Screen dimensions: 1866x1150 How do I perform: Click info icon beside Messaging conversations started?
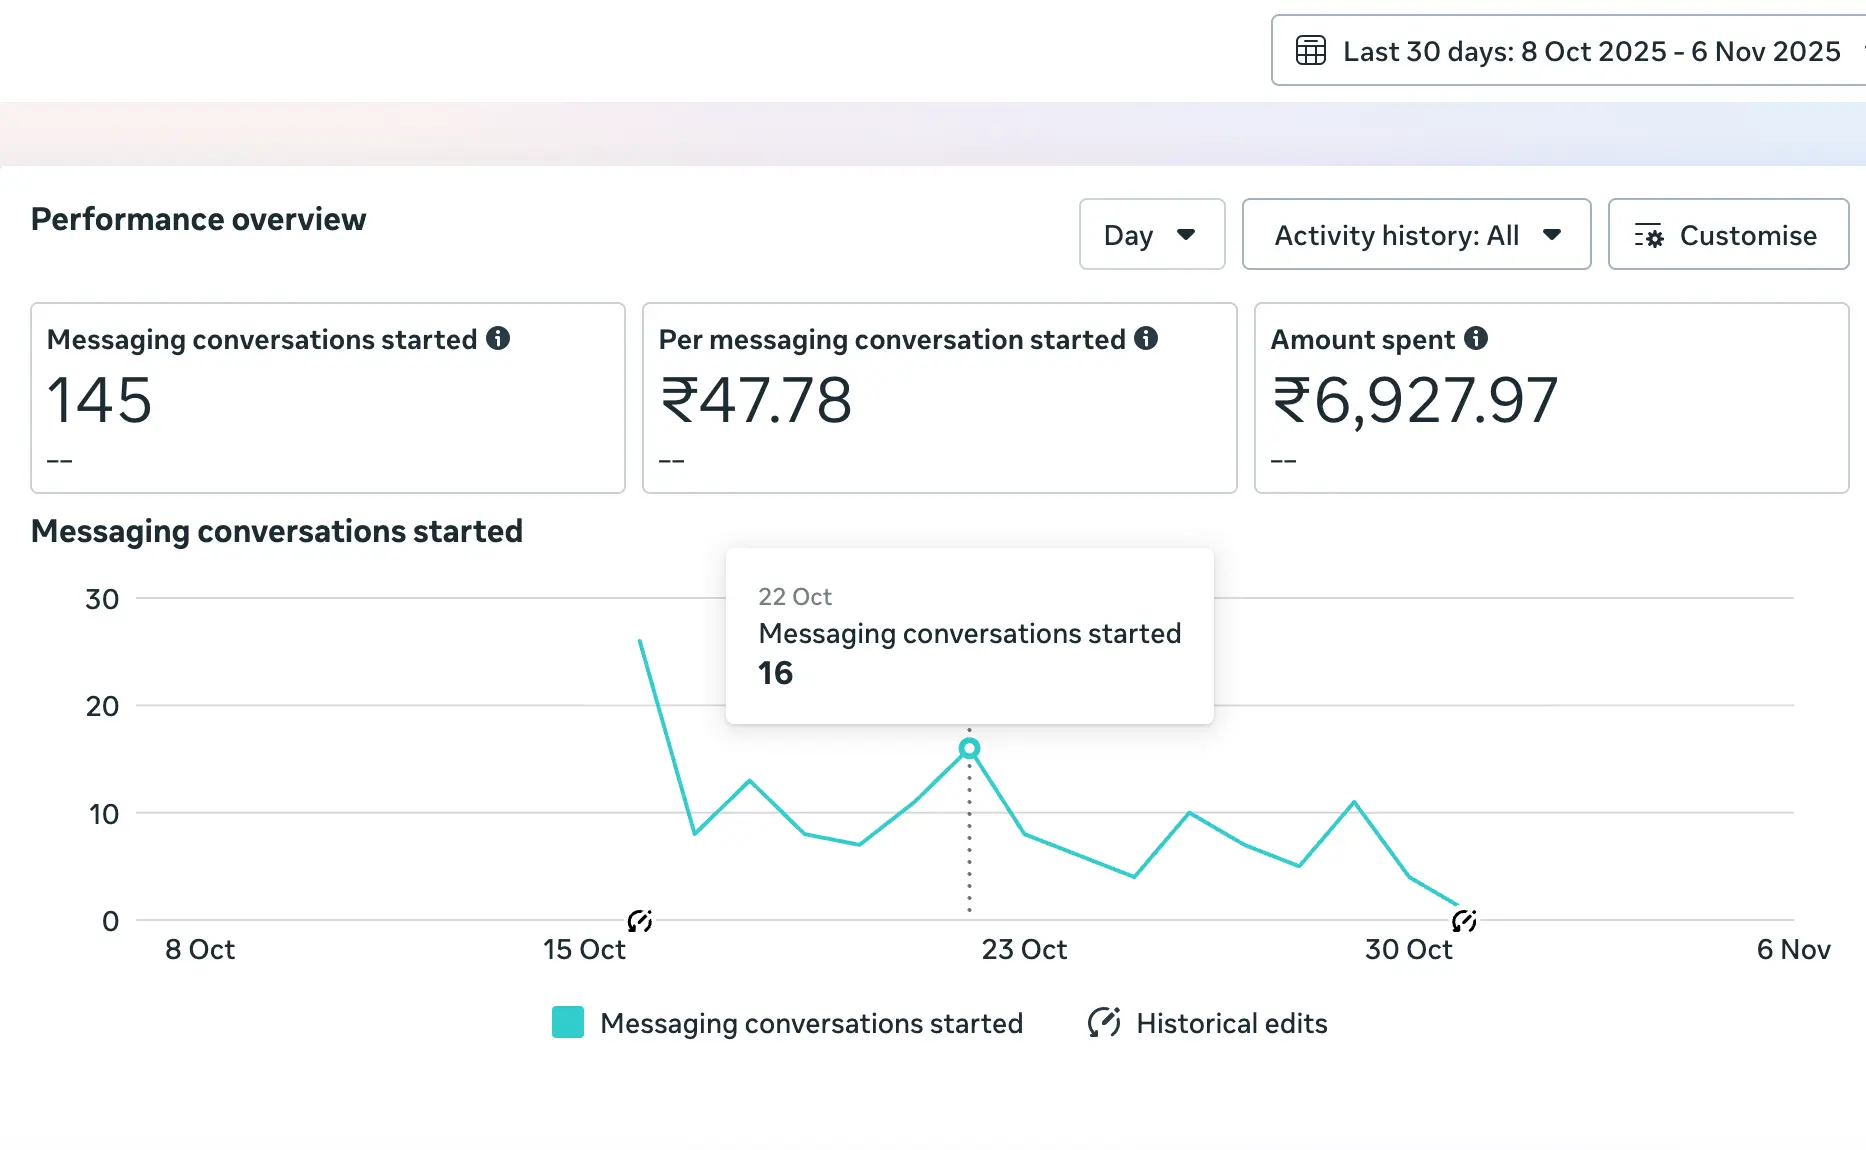498,339
